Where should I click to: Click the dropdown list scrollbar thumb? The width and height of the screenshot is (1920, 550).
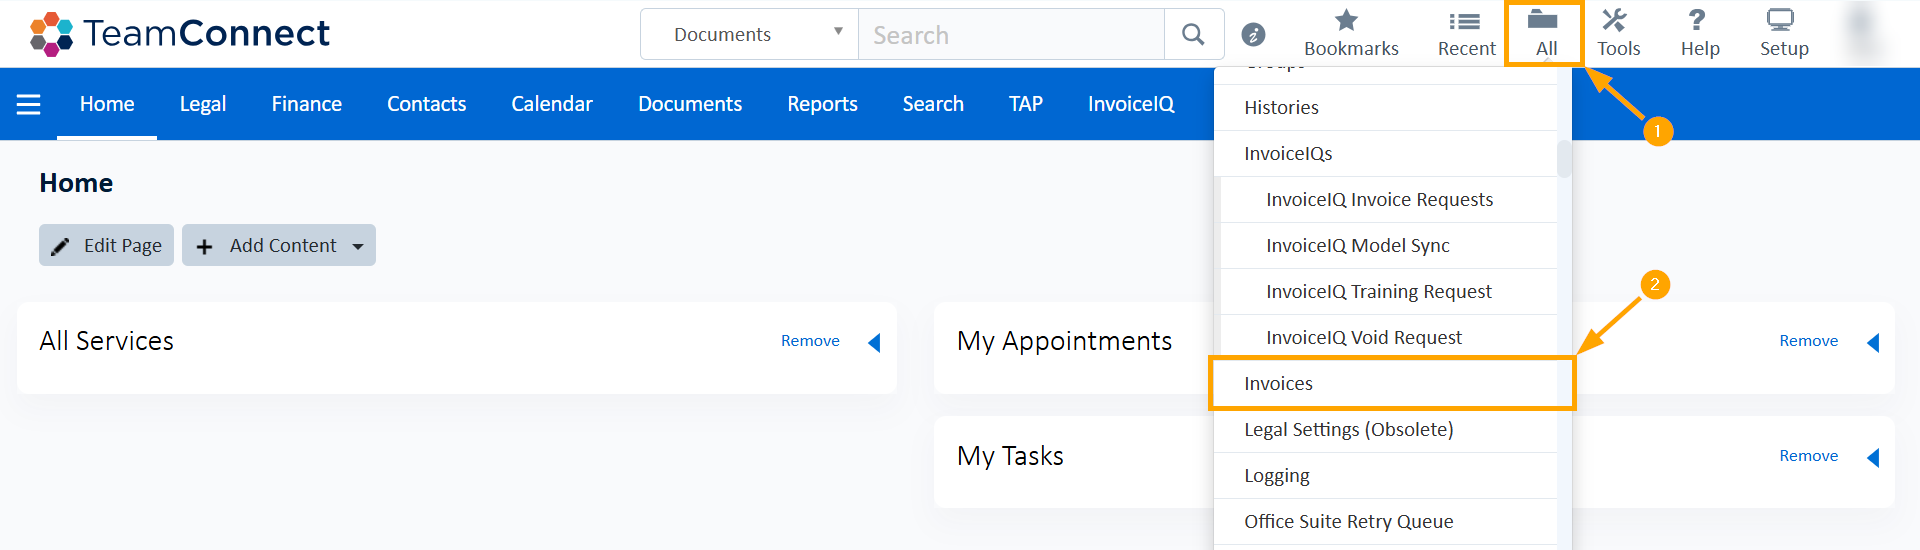tap(1564, 158)
